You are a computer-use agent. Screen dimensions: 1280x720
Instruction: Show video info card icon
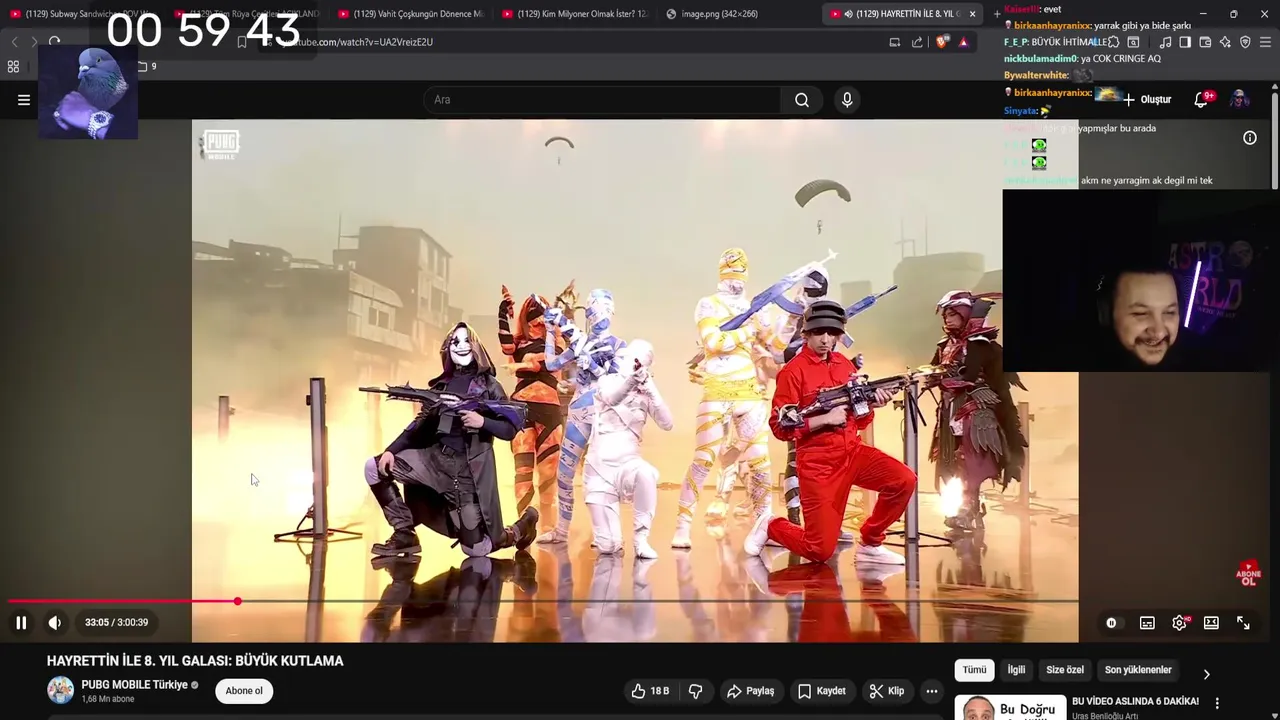coord(1250,138)
